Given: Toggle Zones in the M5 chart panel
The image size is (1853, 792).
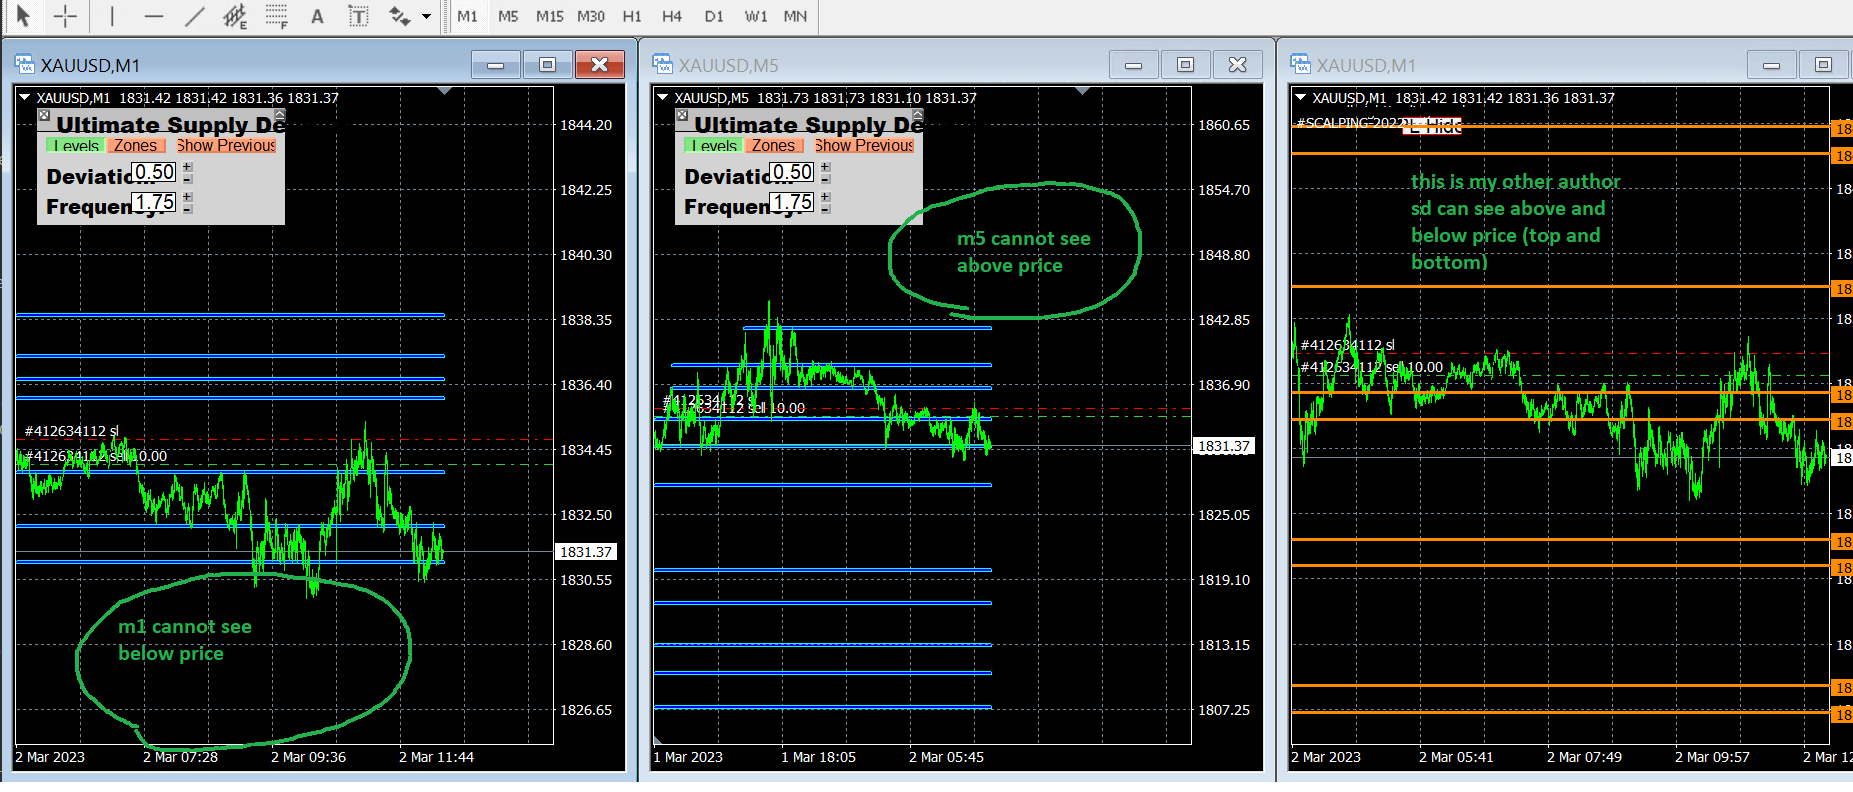Looking at the screenshot, I should click(x=773, y=146).
